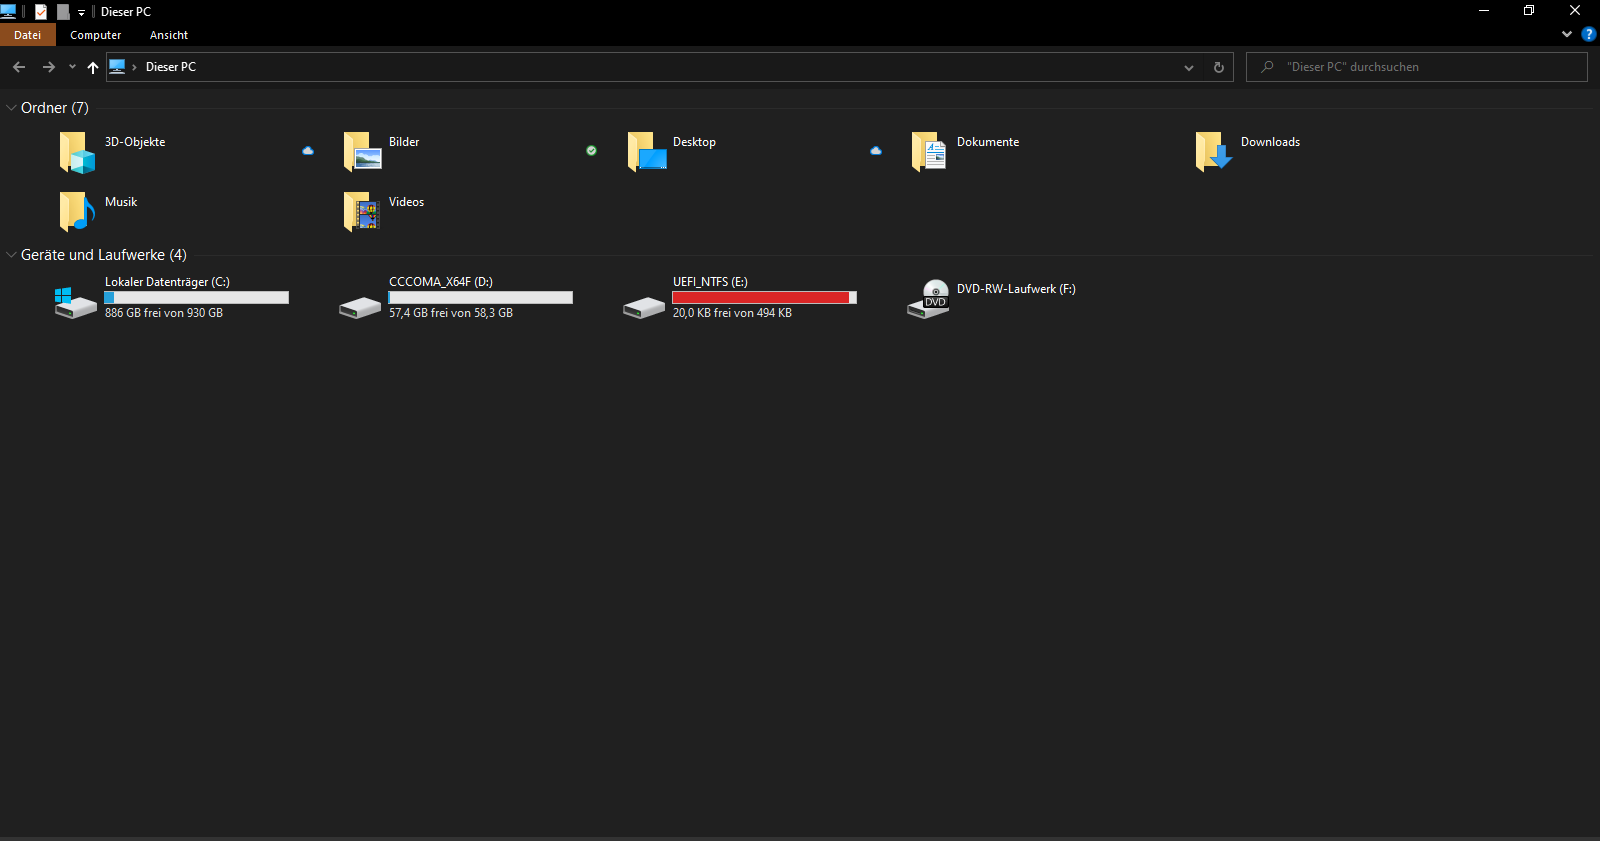1600x841 pixels.
Task: Click the search magnifier icon
Action: coord(1267,67)
